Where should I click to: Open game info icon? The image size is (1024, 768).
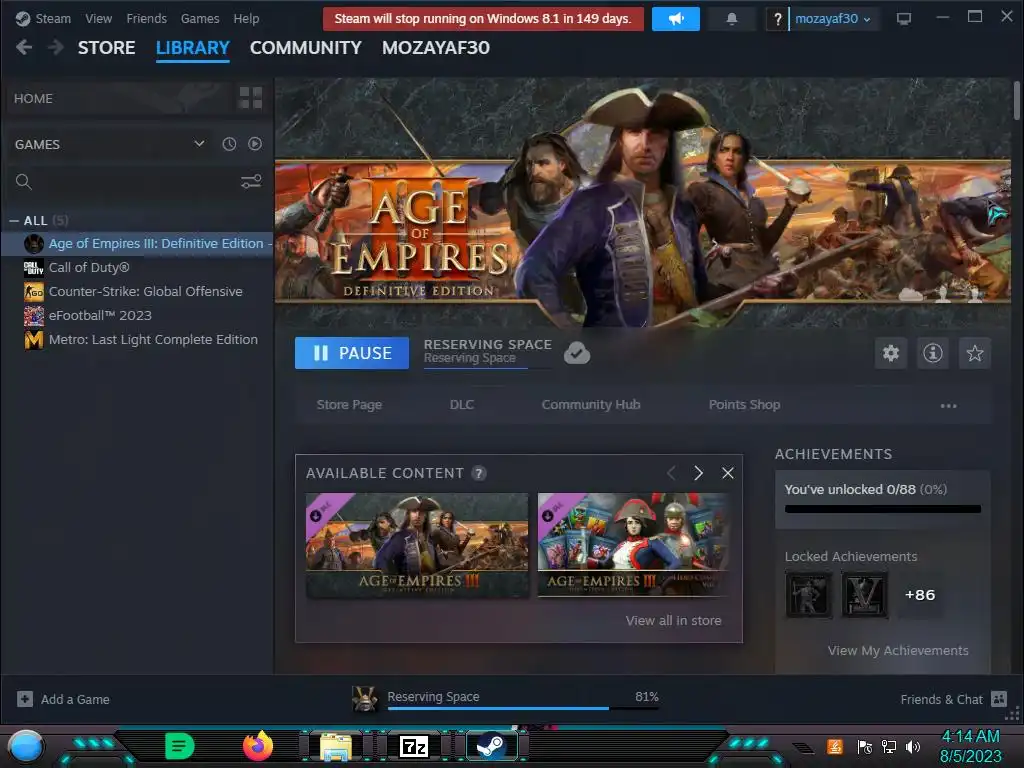pos(933,353)
